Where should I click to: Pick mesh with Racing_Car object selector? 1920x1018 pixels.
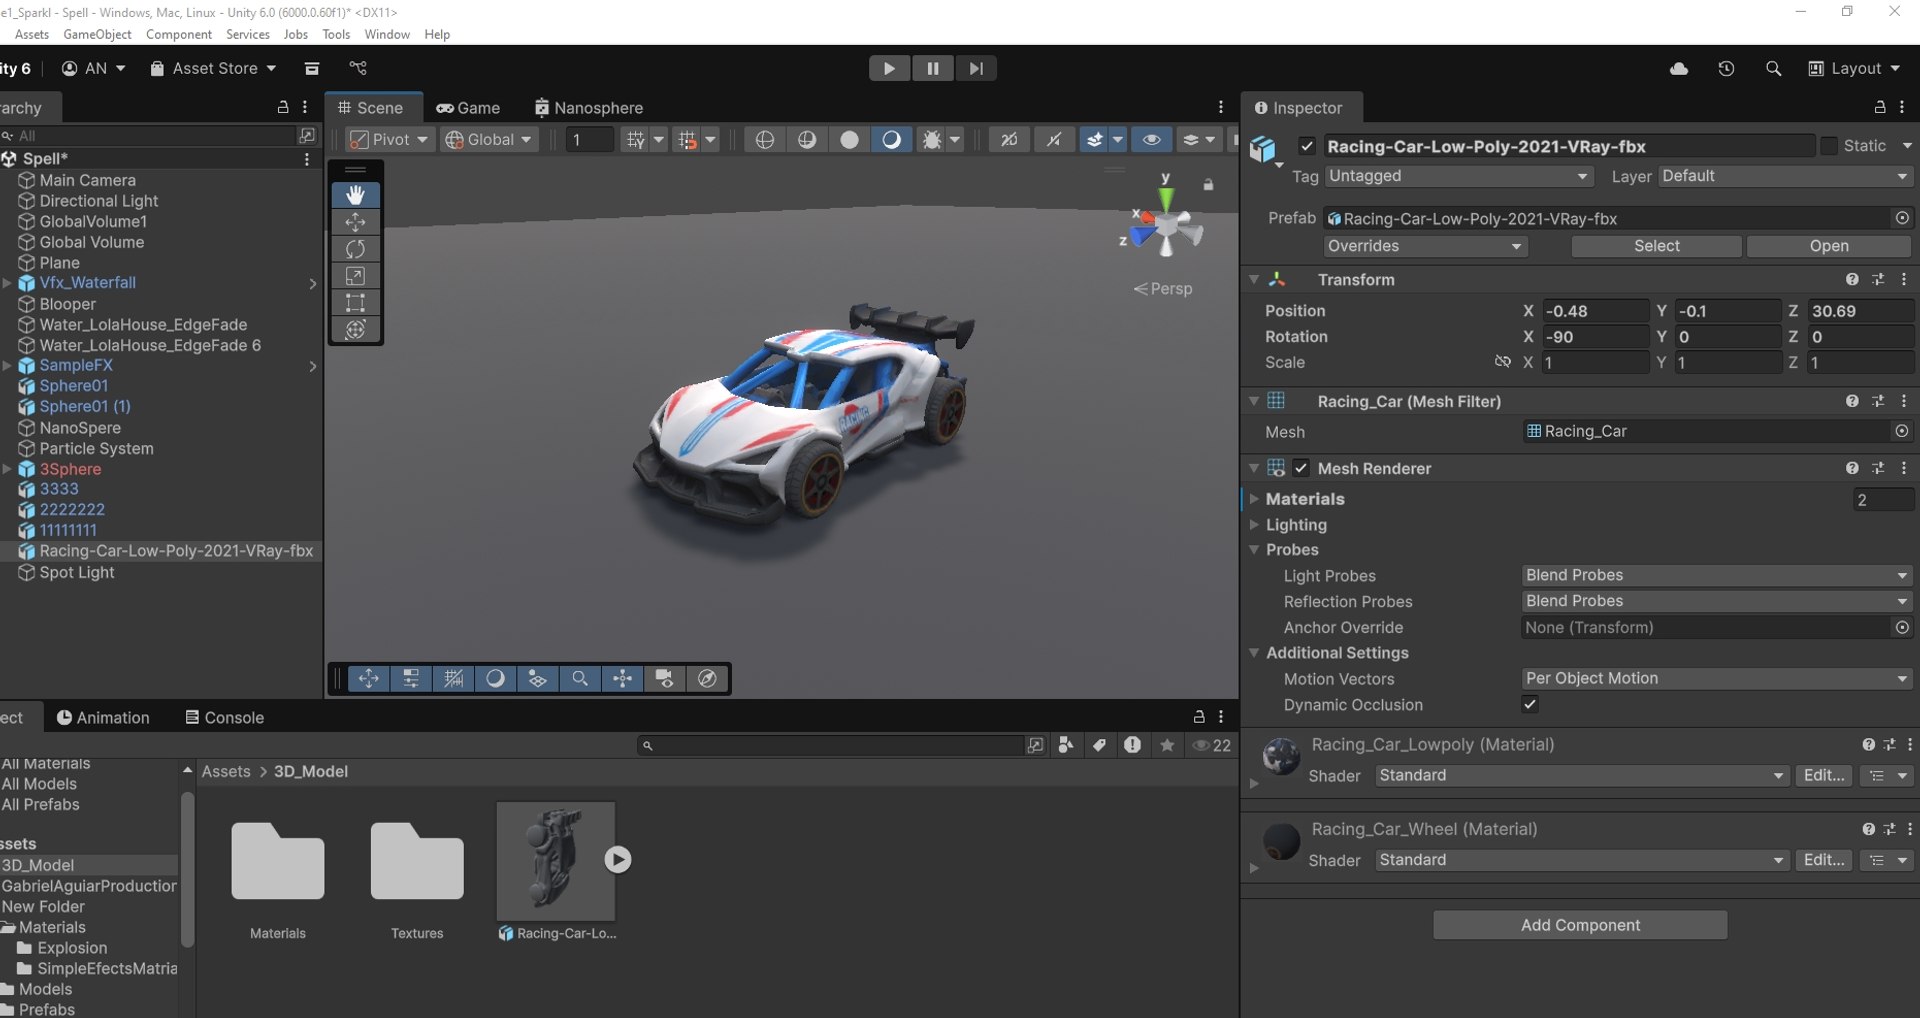[x=1902, y=431]
